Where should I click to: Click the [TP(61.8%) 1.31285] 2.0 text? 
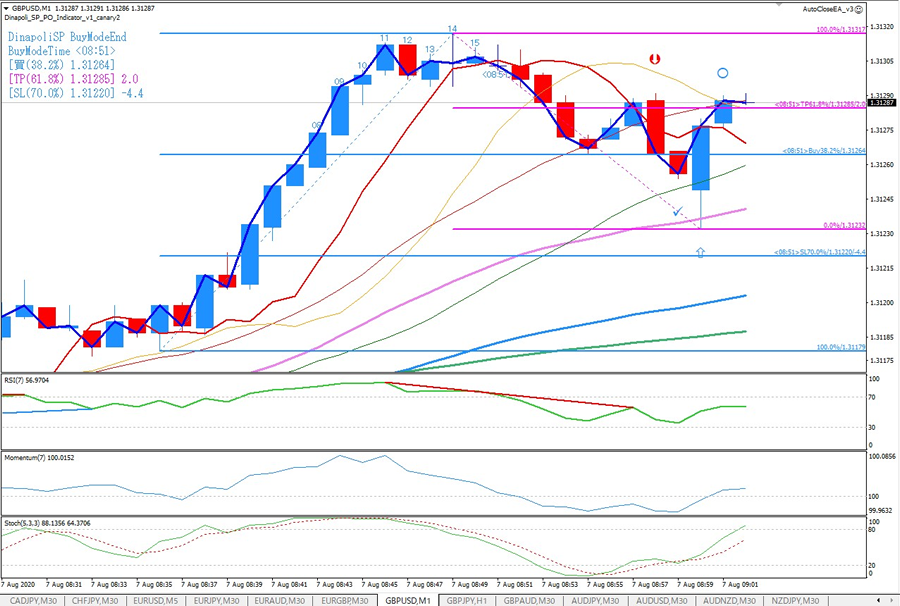[x=73, y=79]
